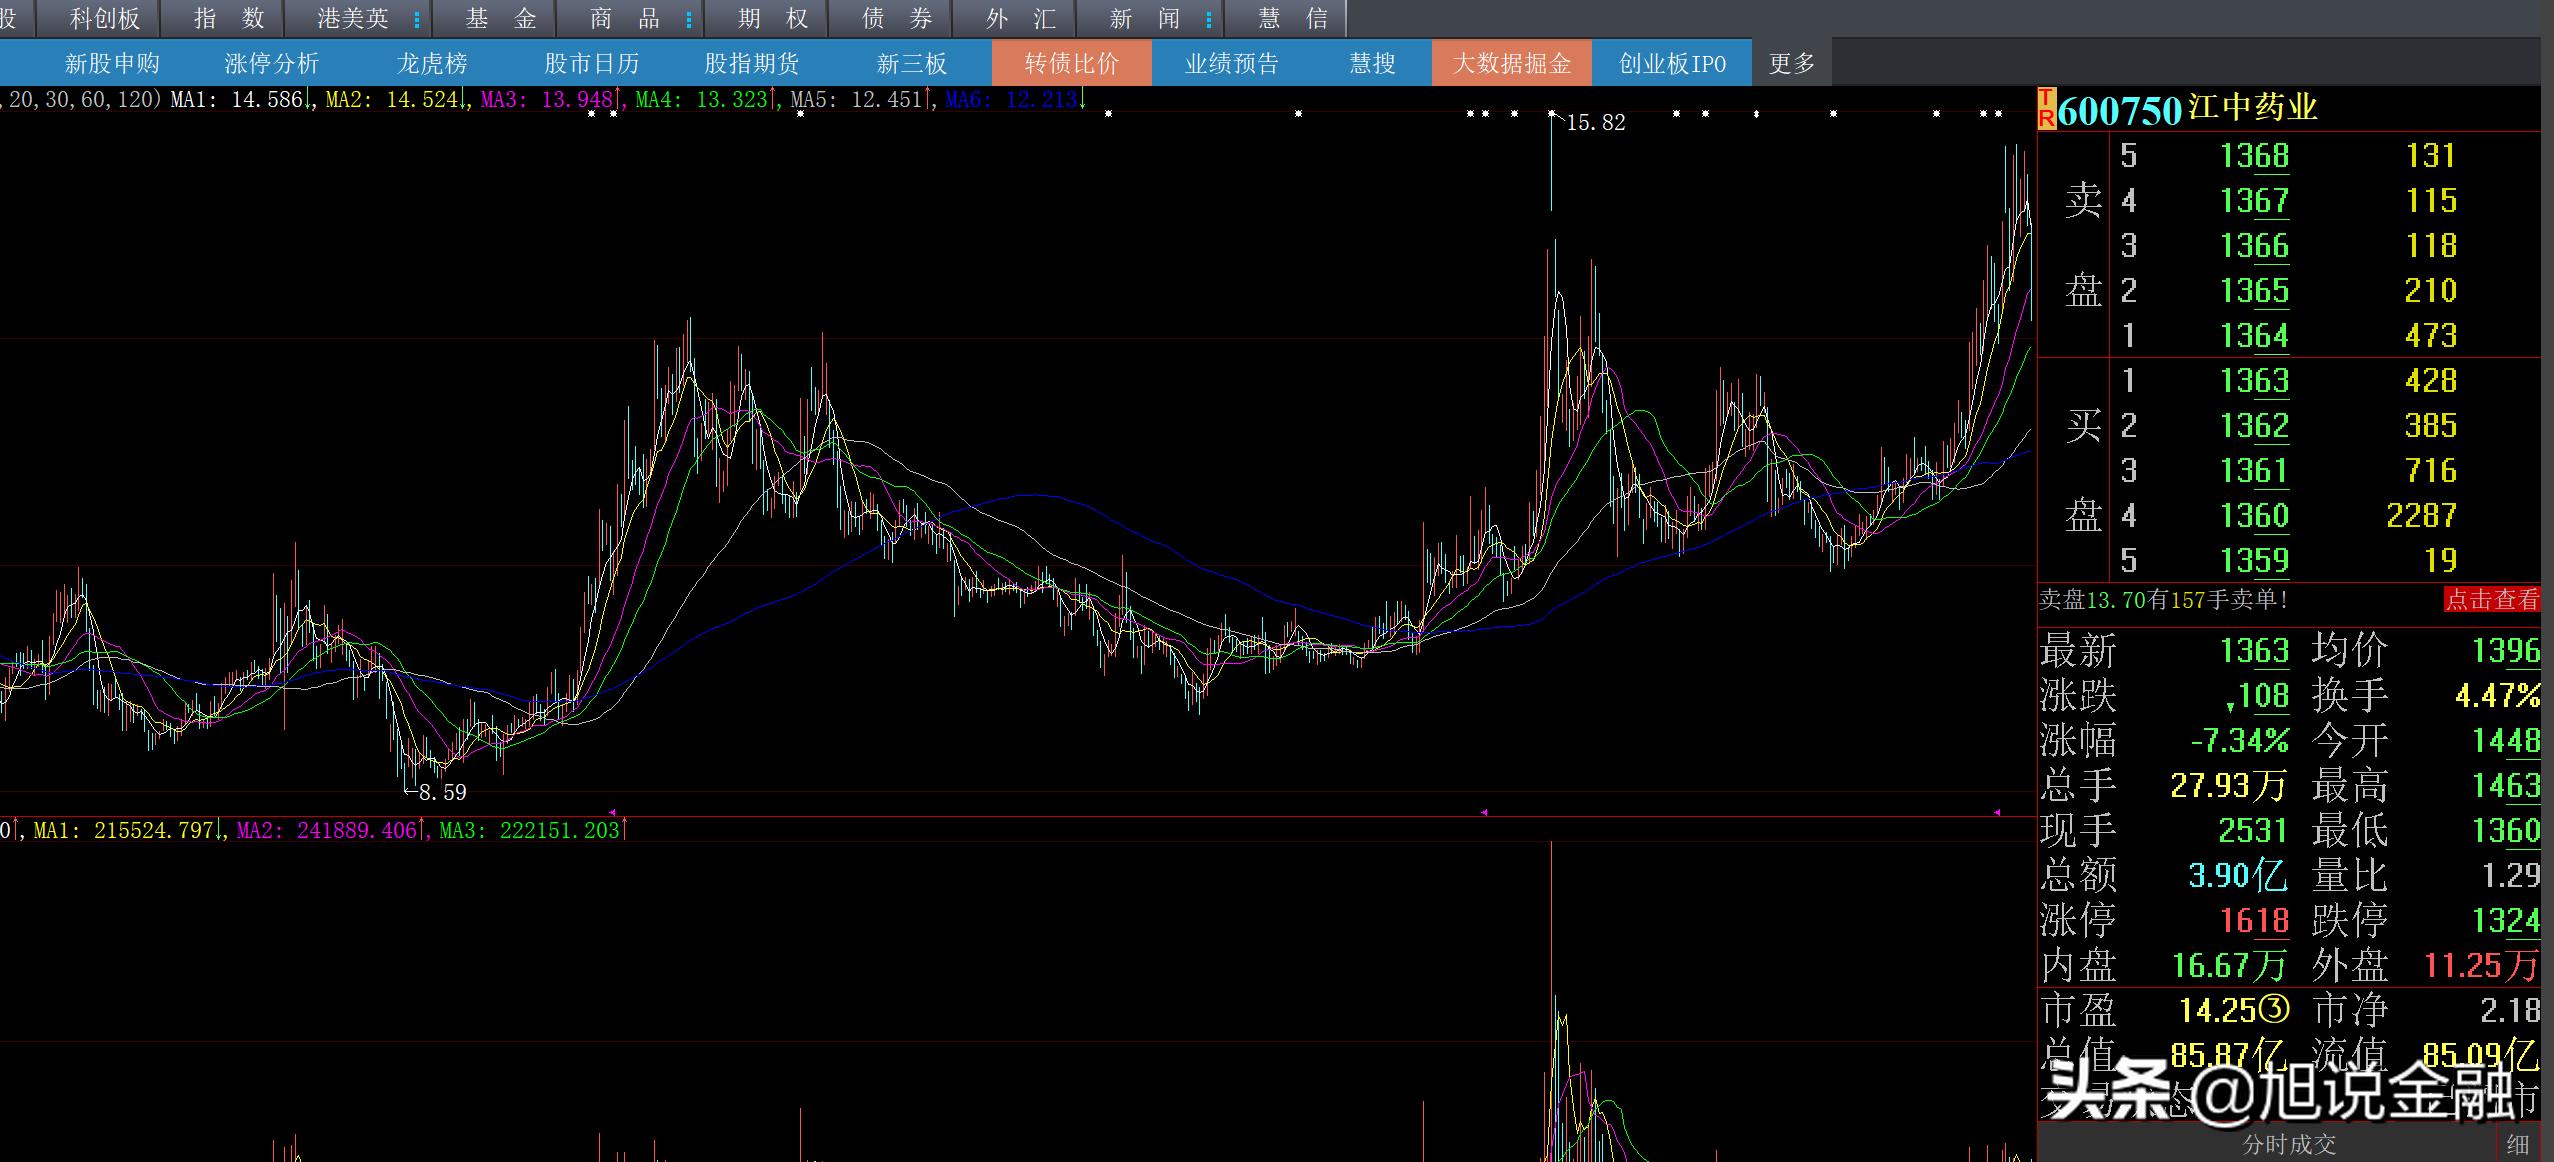The width and height of the screenshot is (2554, 1162).
Task: Open the 分时成交 panel header
Action: pos(2289,1144)
